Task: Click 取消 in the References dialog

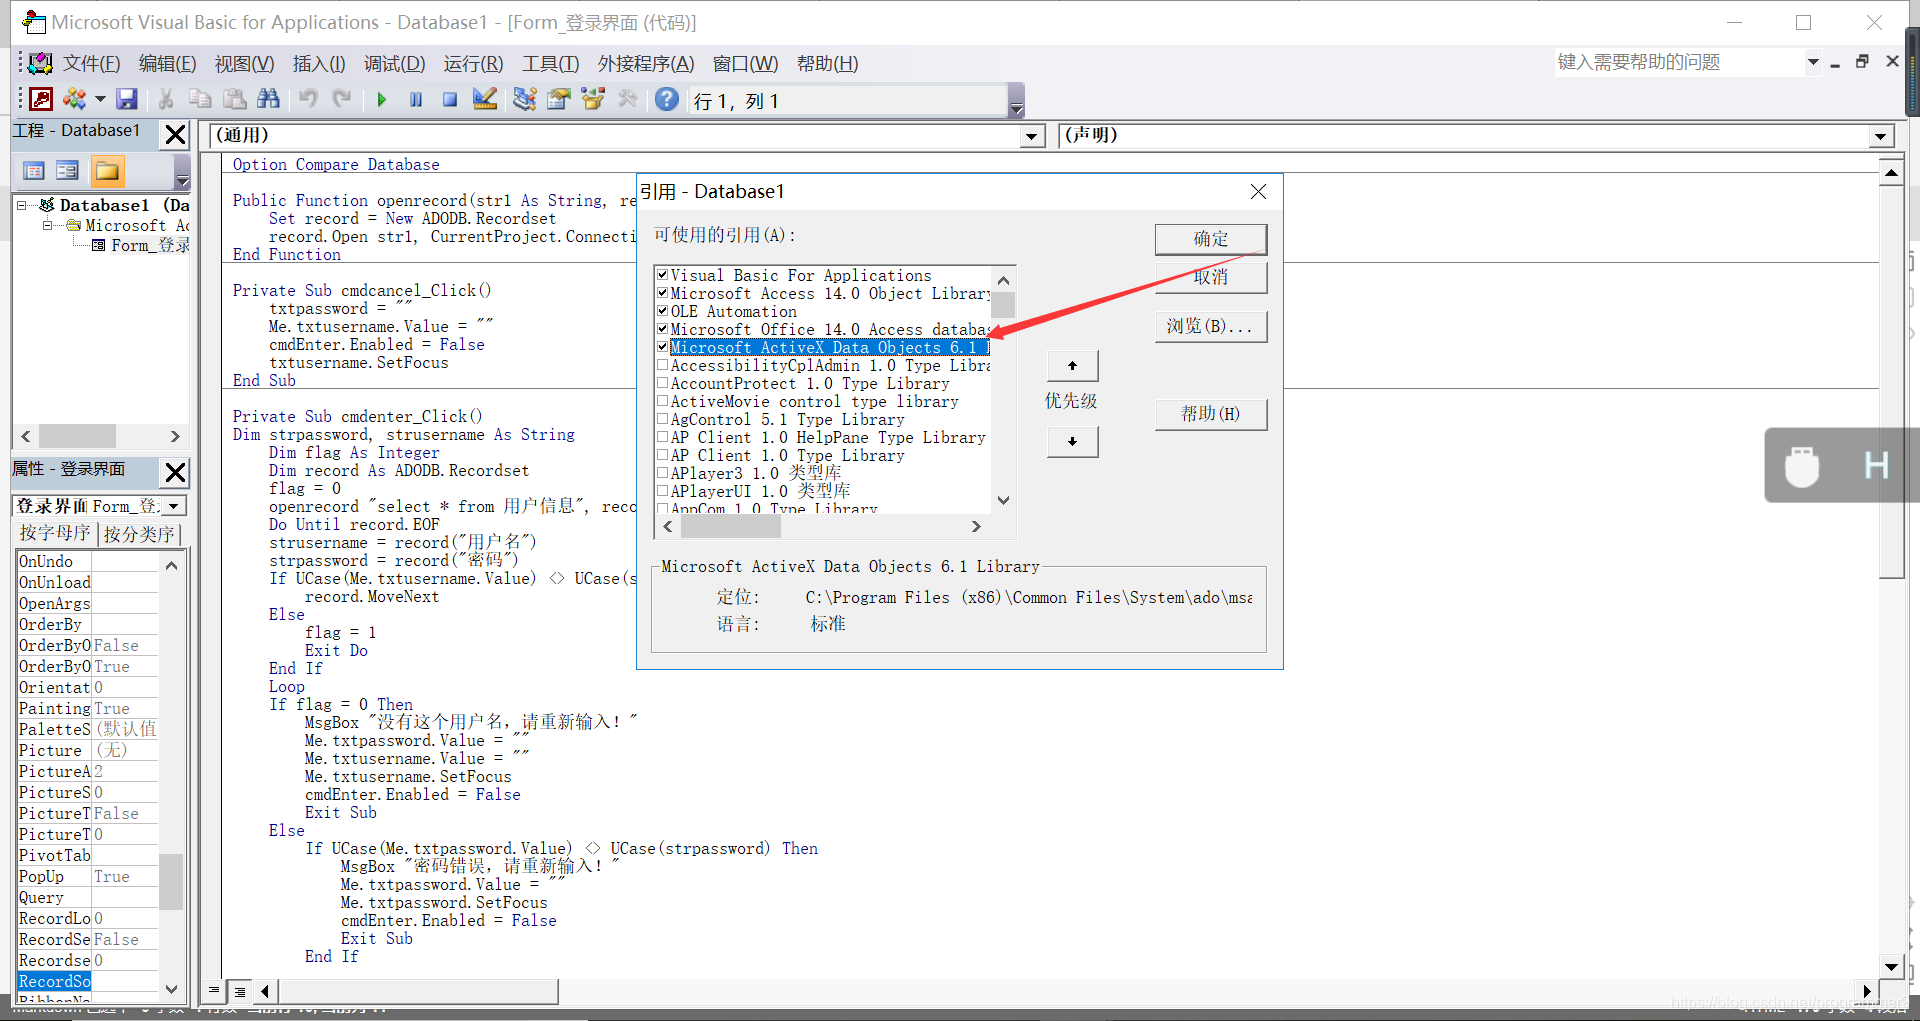Action: pyautogui.click(x=1211, y=277)
